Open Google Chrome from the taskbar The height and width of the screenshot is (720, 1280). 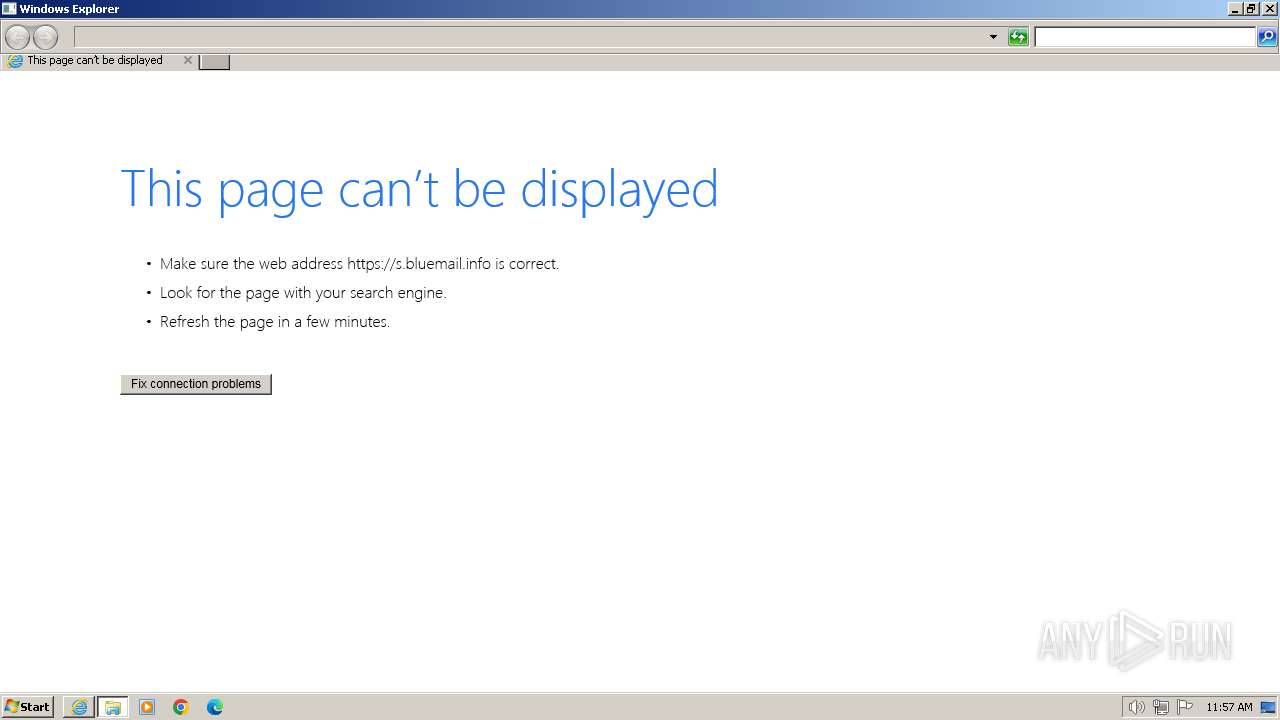181,707
